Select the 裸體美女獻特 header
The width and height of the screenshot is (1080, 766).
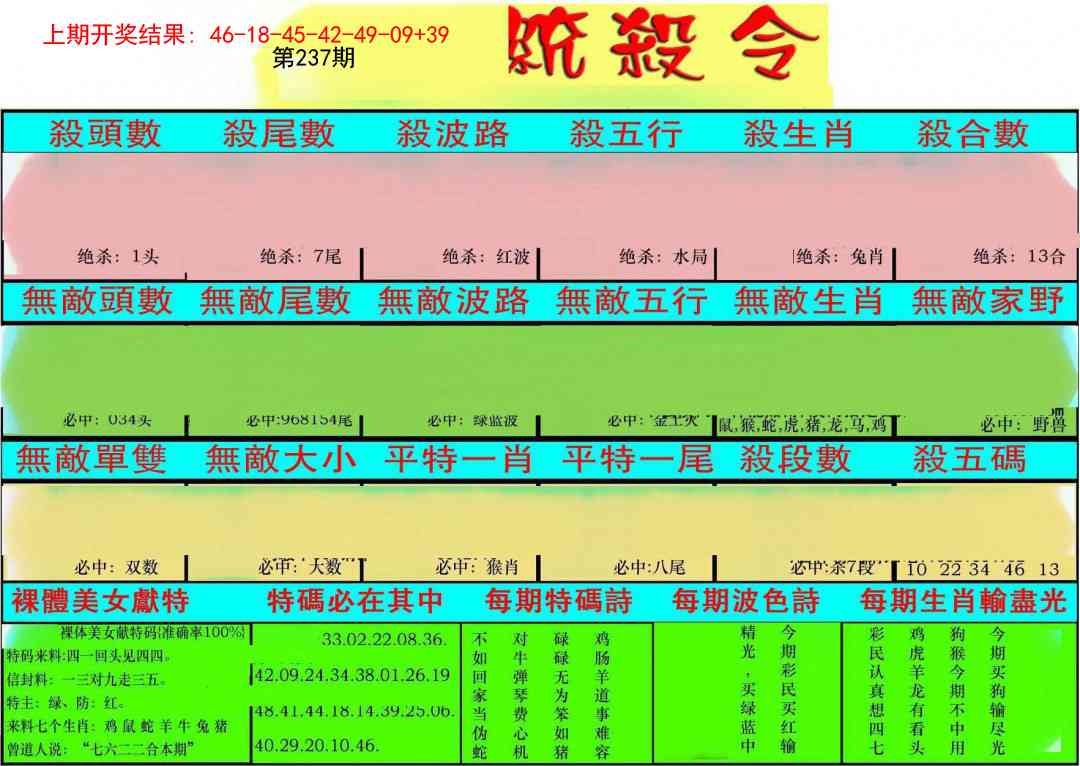click(100, 601)
